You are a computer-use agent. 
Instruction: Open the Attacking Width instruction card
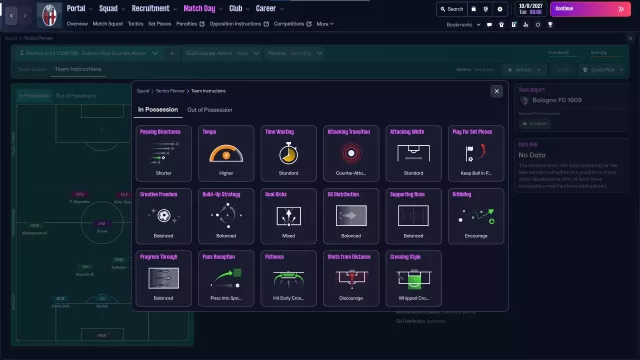coord(413,153)
